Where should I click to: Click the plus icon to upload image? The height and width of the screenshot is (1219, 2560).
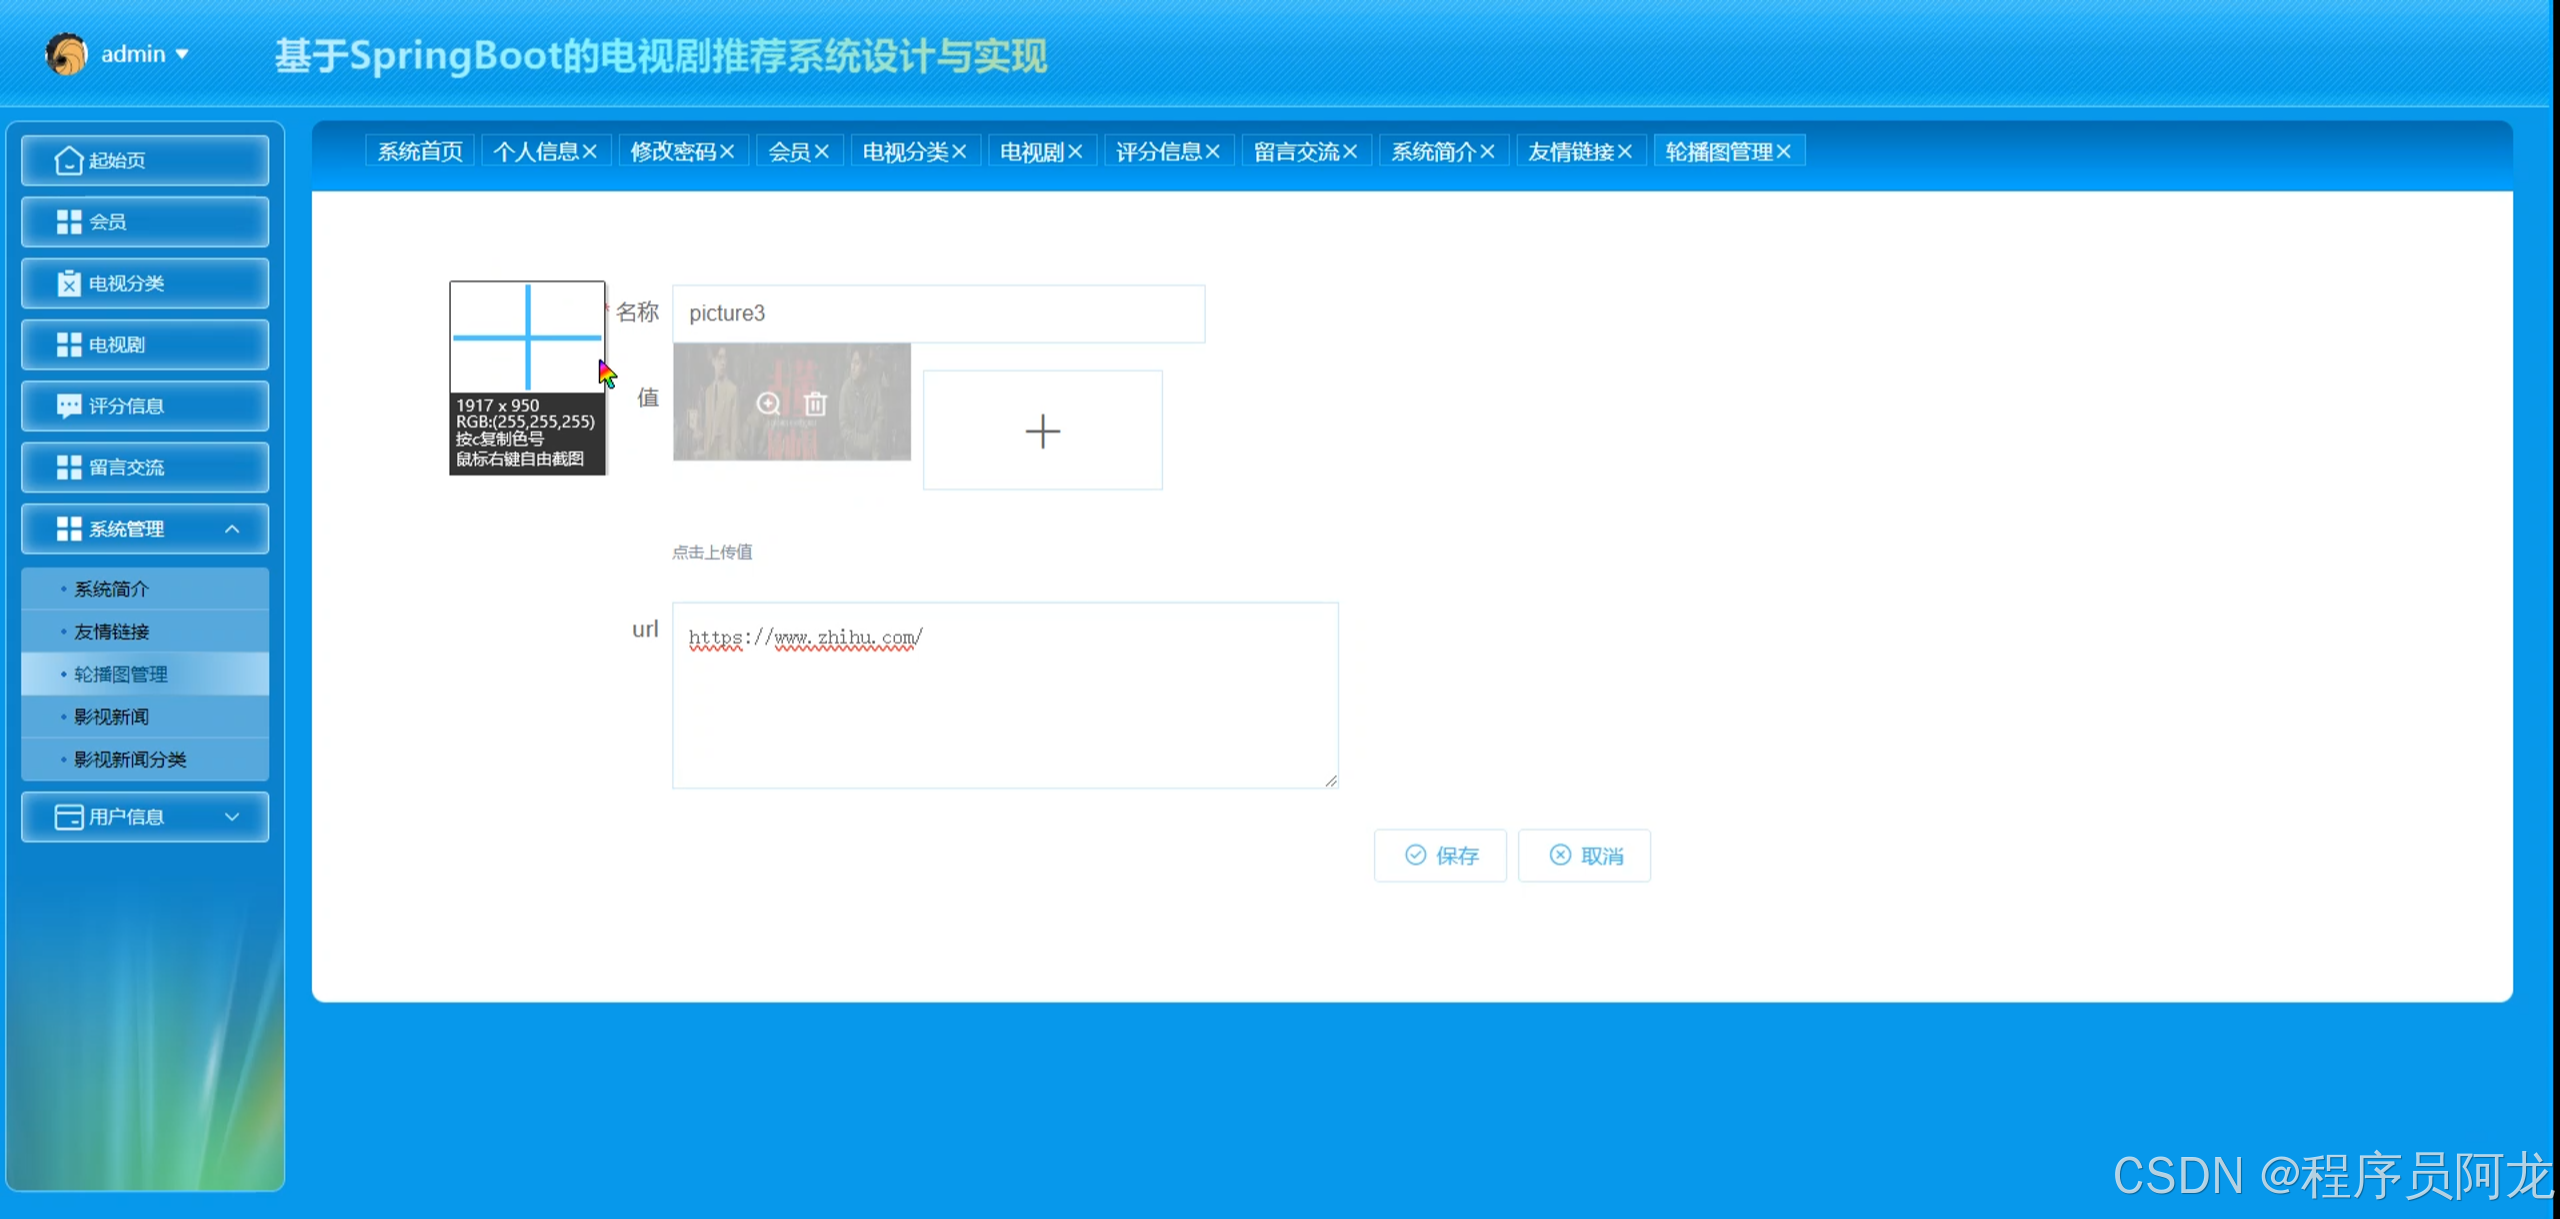1042,431
